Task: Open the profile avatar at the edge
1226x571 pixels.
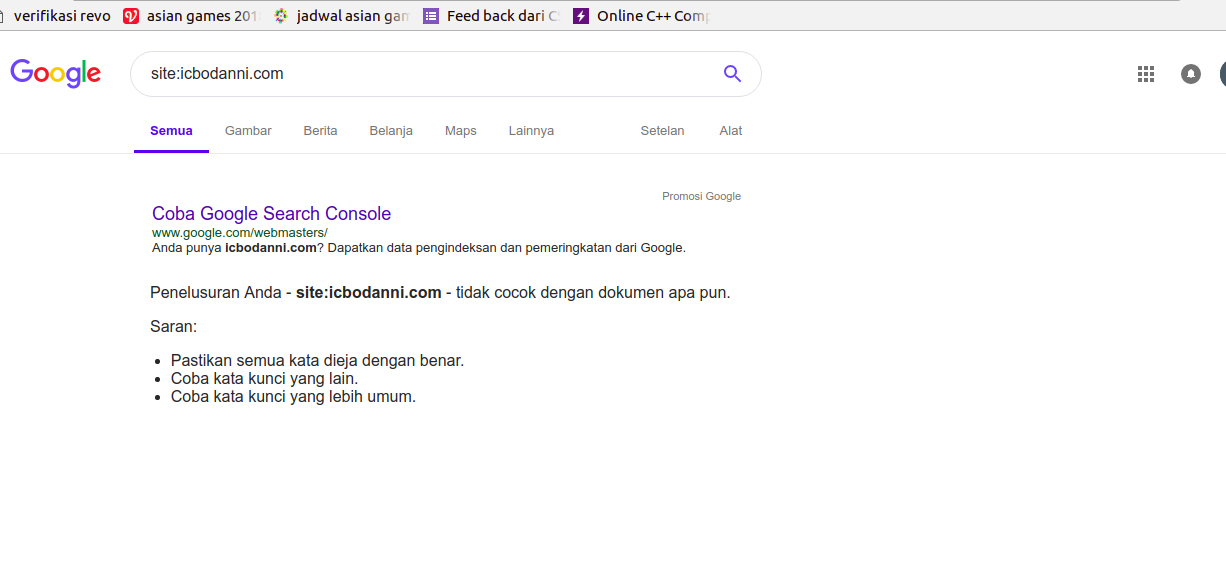Action: (x=1222, y=74)
